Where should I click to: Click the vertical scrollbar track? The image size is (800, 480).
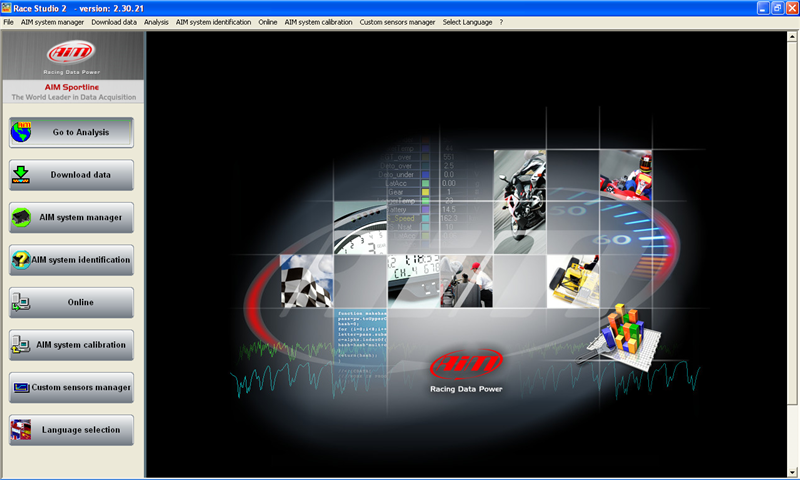[x=792, y=435]
